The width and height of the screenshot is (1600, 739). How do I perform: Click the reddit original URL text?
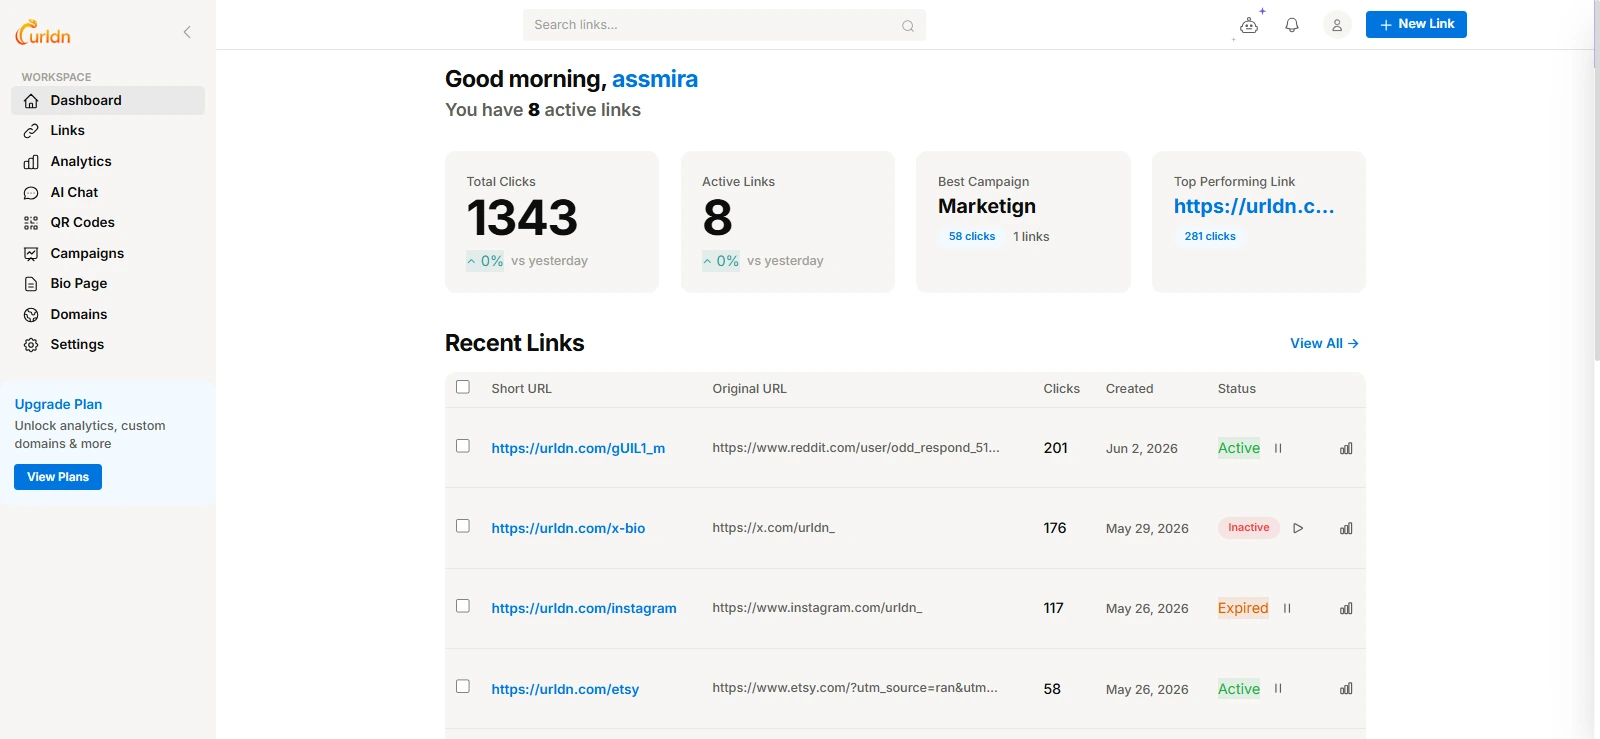point(856,448)
